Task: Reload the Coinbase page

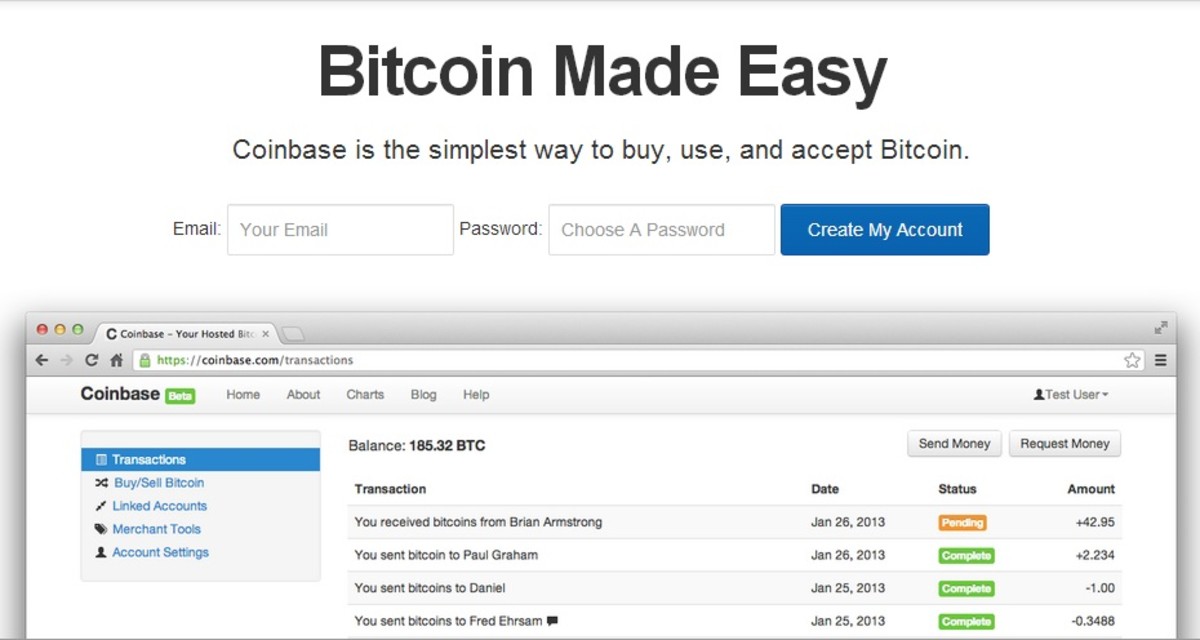Action: coord(91,360)
